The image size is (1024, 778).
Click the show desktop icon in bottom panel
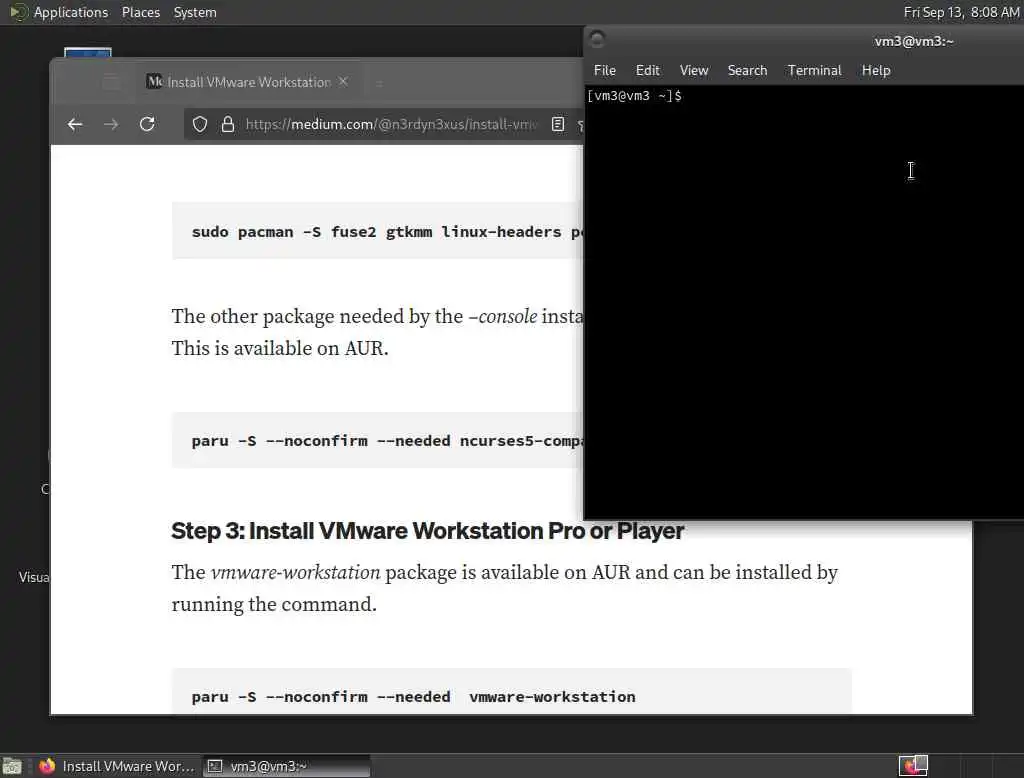tap(12, 766)
